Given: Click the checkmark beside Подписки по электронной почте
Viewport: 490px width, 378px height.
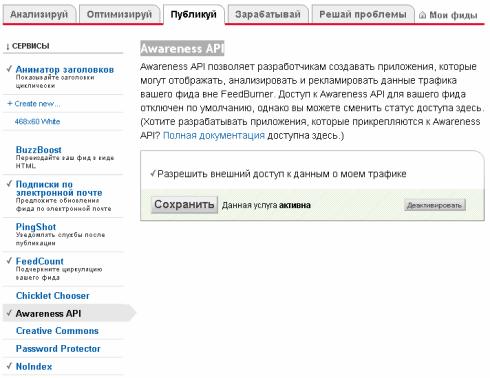Looking at the screenshot, I should pyautogui.click(x=9, y=184).
